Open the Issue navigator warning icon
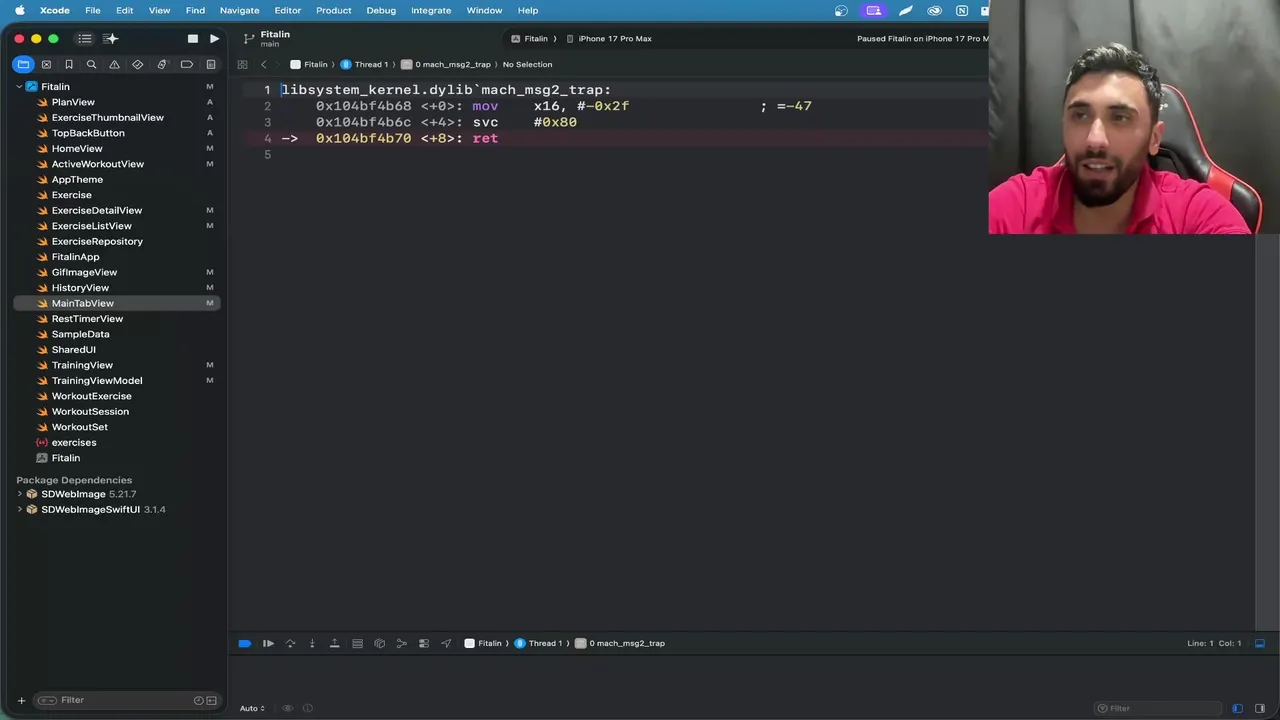Viewport: 1280px width, 720px height. [114, 64]
